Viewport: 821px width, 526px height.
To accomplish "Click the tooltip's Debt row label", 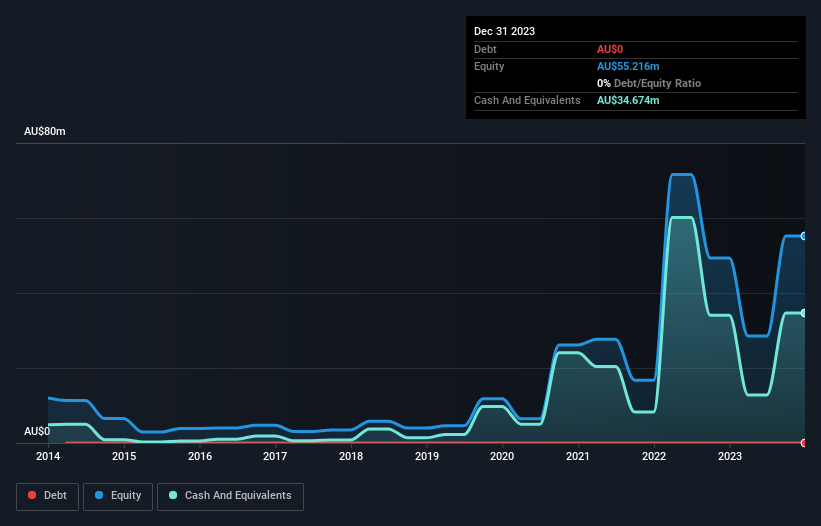I will point(485,49).
